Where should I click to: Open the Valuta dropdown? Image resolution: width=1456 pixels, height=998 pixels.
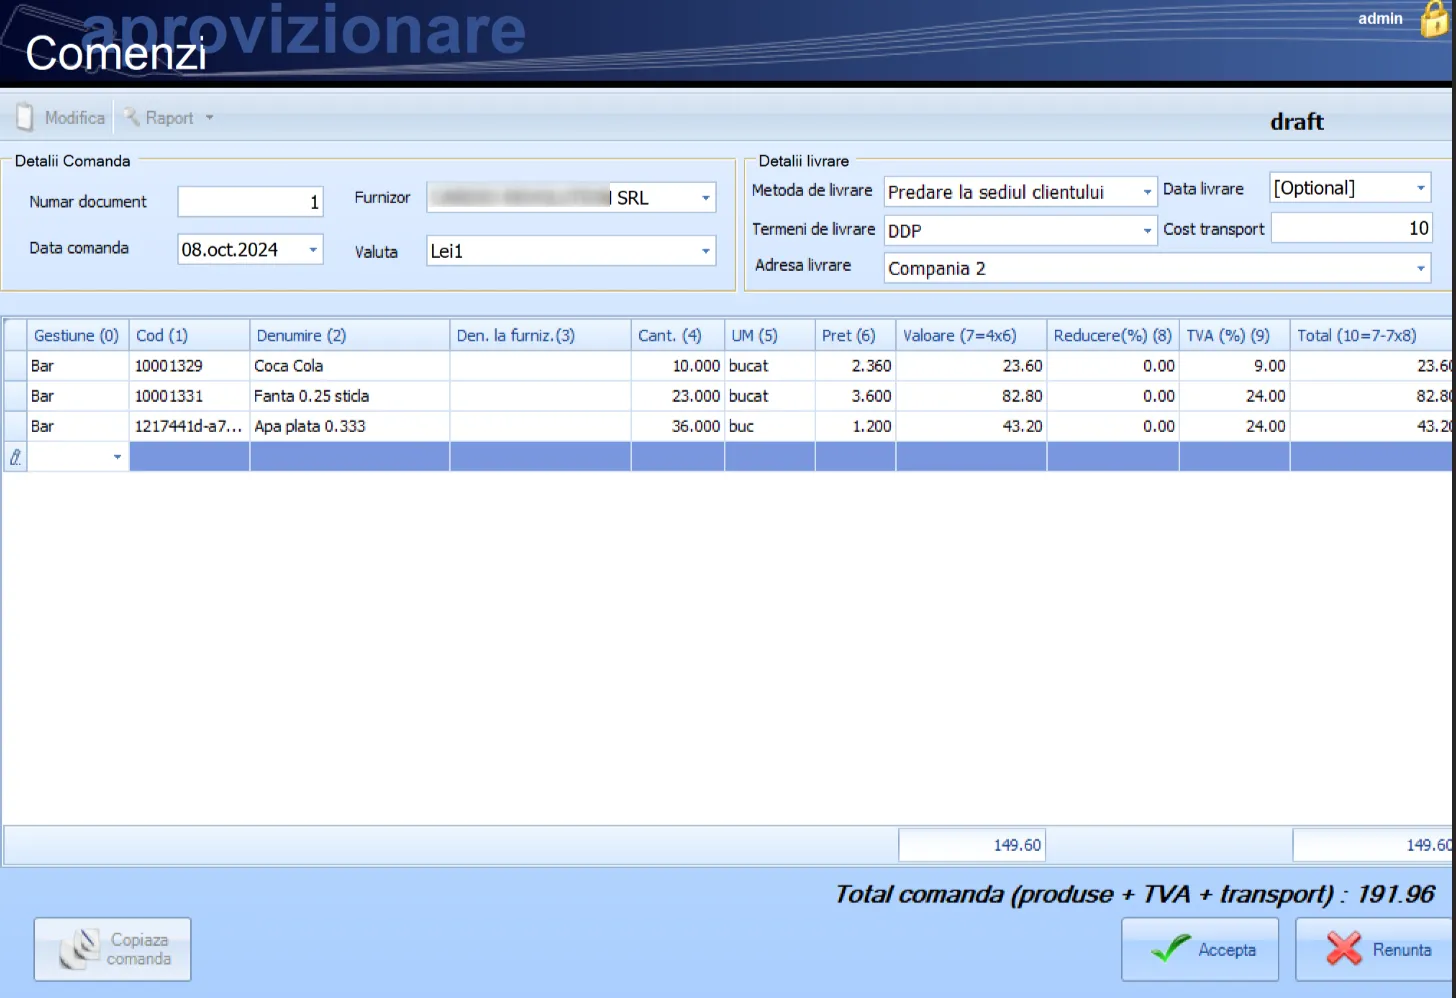(x=706, y=251)
